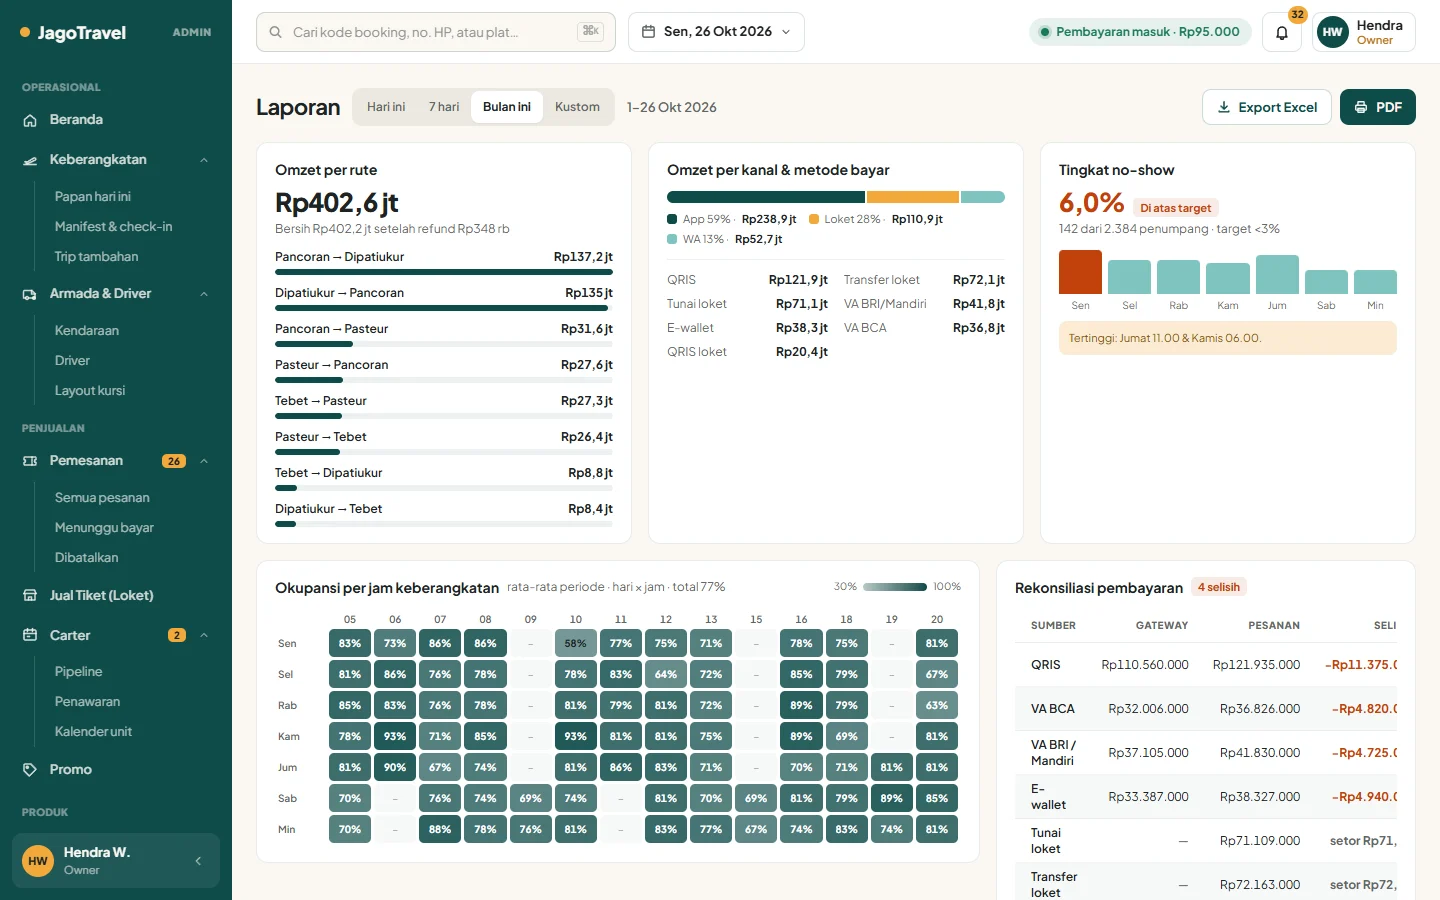Click the Armada & Driver bus icon
The image size is (1440, 900).
(30, 294)
